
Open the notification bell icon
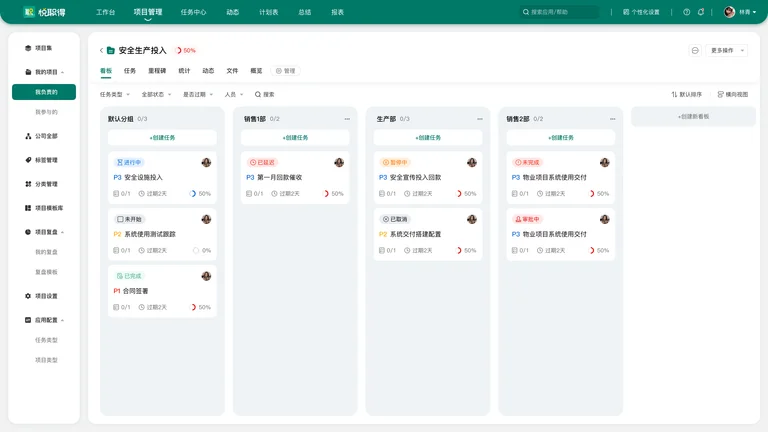point(701,12)
